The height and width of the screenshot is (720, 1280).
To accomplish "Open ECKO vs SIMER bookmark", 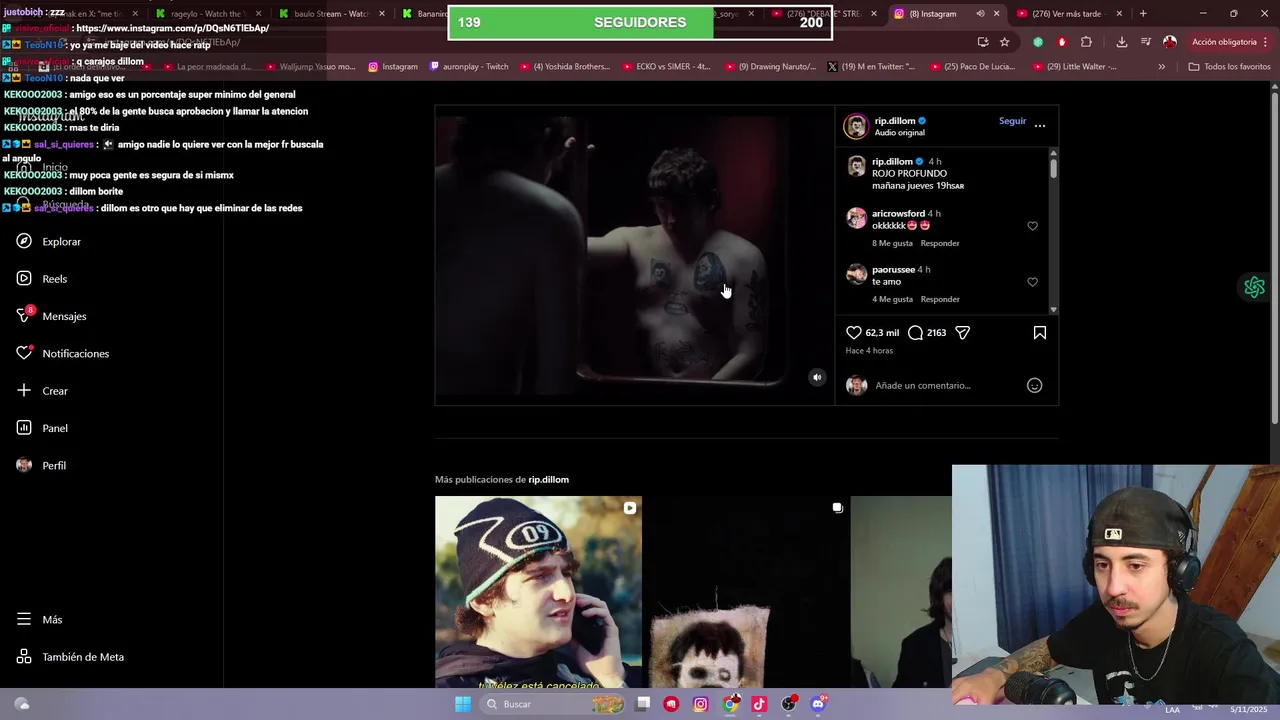I will 665,67.
